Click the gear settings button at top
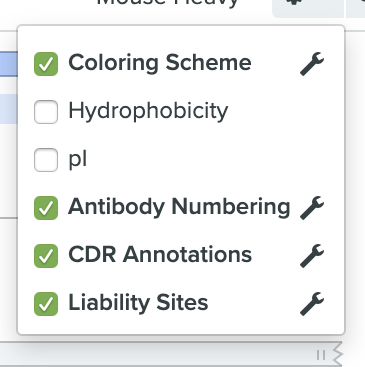The width and height of the screenshot is (365, 367). 308,8
